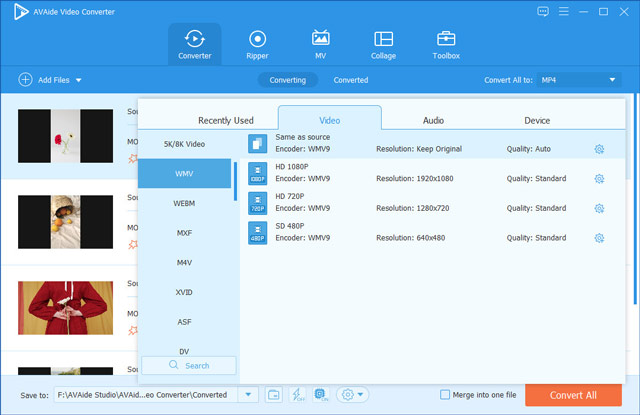Click 'Quality: Auto' text
This screenshot has width=640, height=415.
pyautogui.click(x=529, y=149)
